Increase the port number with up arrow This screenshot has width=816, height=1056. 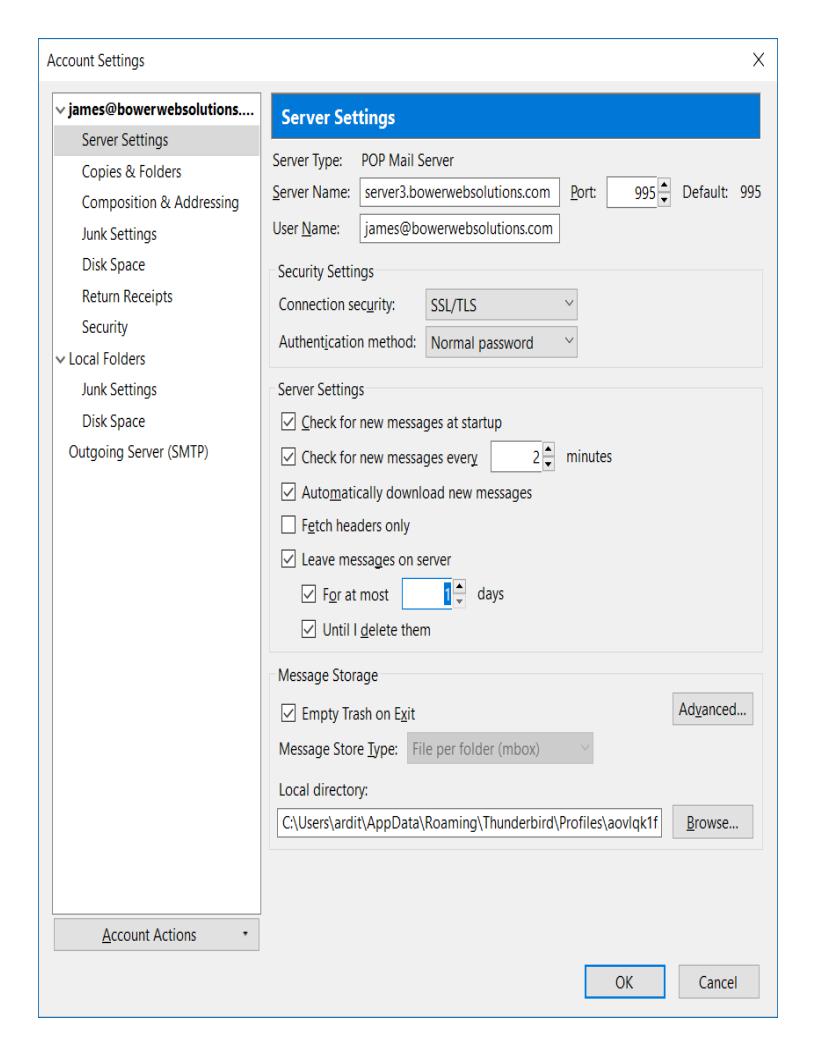pyautogui.click(x=664, y=185)
